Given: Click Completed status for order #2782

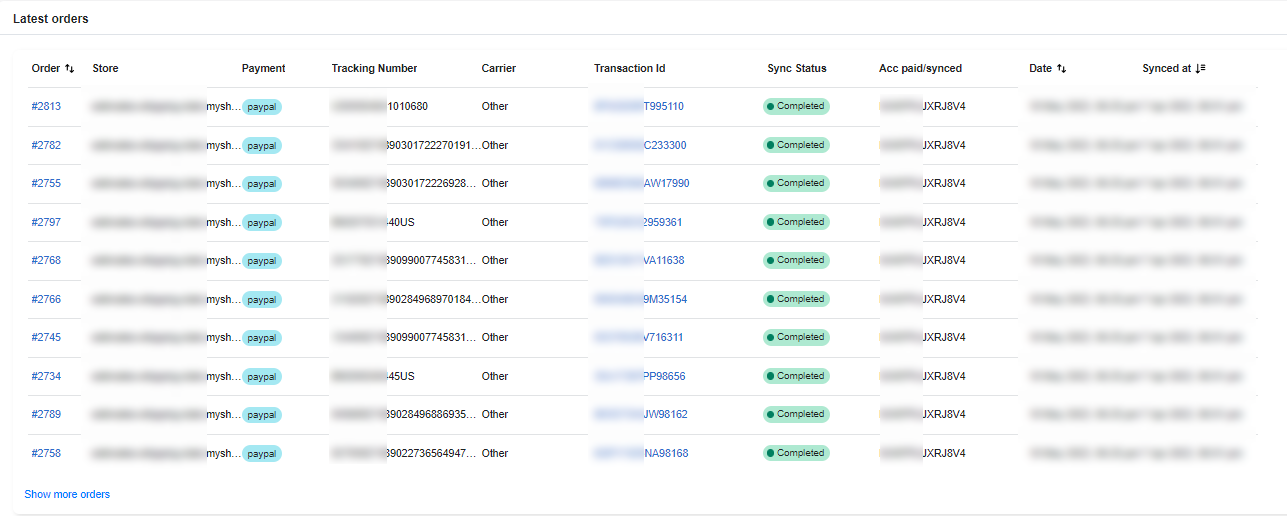Looking at the screenshot, I should click(x=796, y=146).
